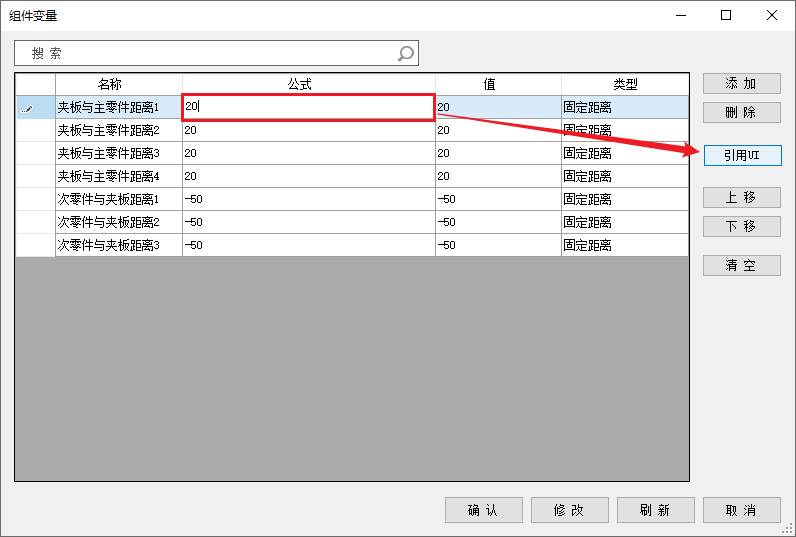Viewport: 796px width, 537px height.
Task: Click the row header of 夹板与主零件距离2
Action: (x=36, y=130)
